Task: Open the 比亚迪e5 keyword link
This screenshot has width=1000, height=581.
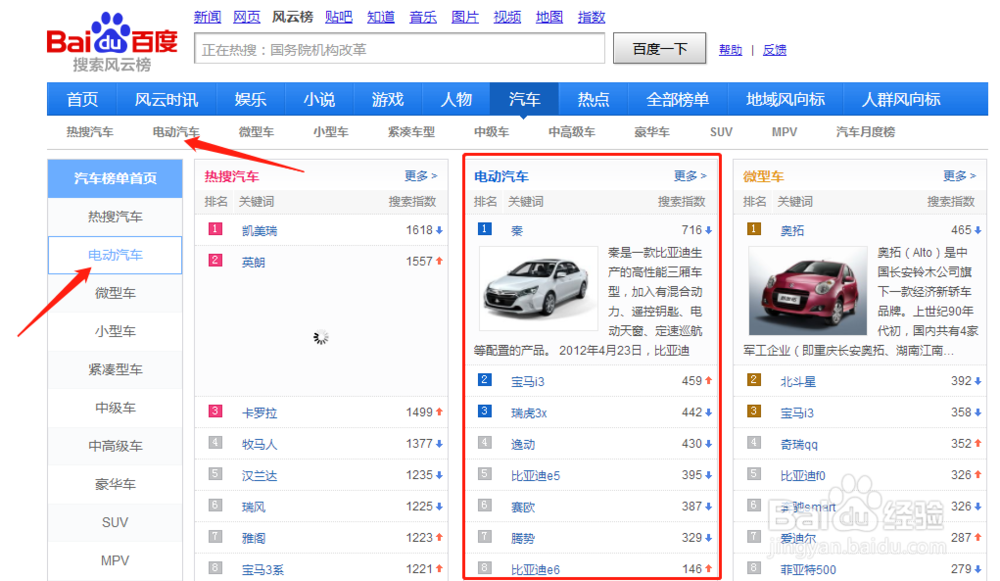Action: pyautogui.click(x=536, y=476)
